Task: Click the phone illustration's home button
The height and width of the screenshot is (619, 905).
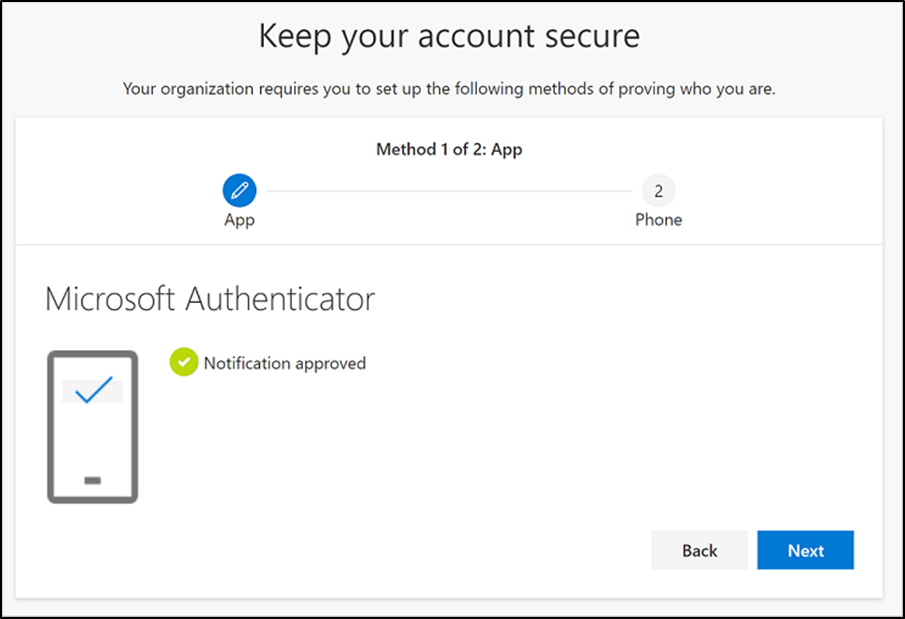Action: [x=93, y=481]
